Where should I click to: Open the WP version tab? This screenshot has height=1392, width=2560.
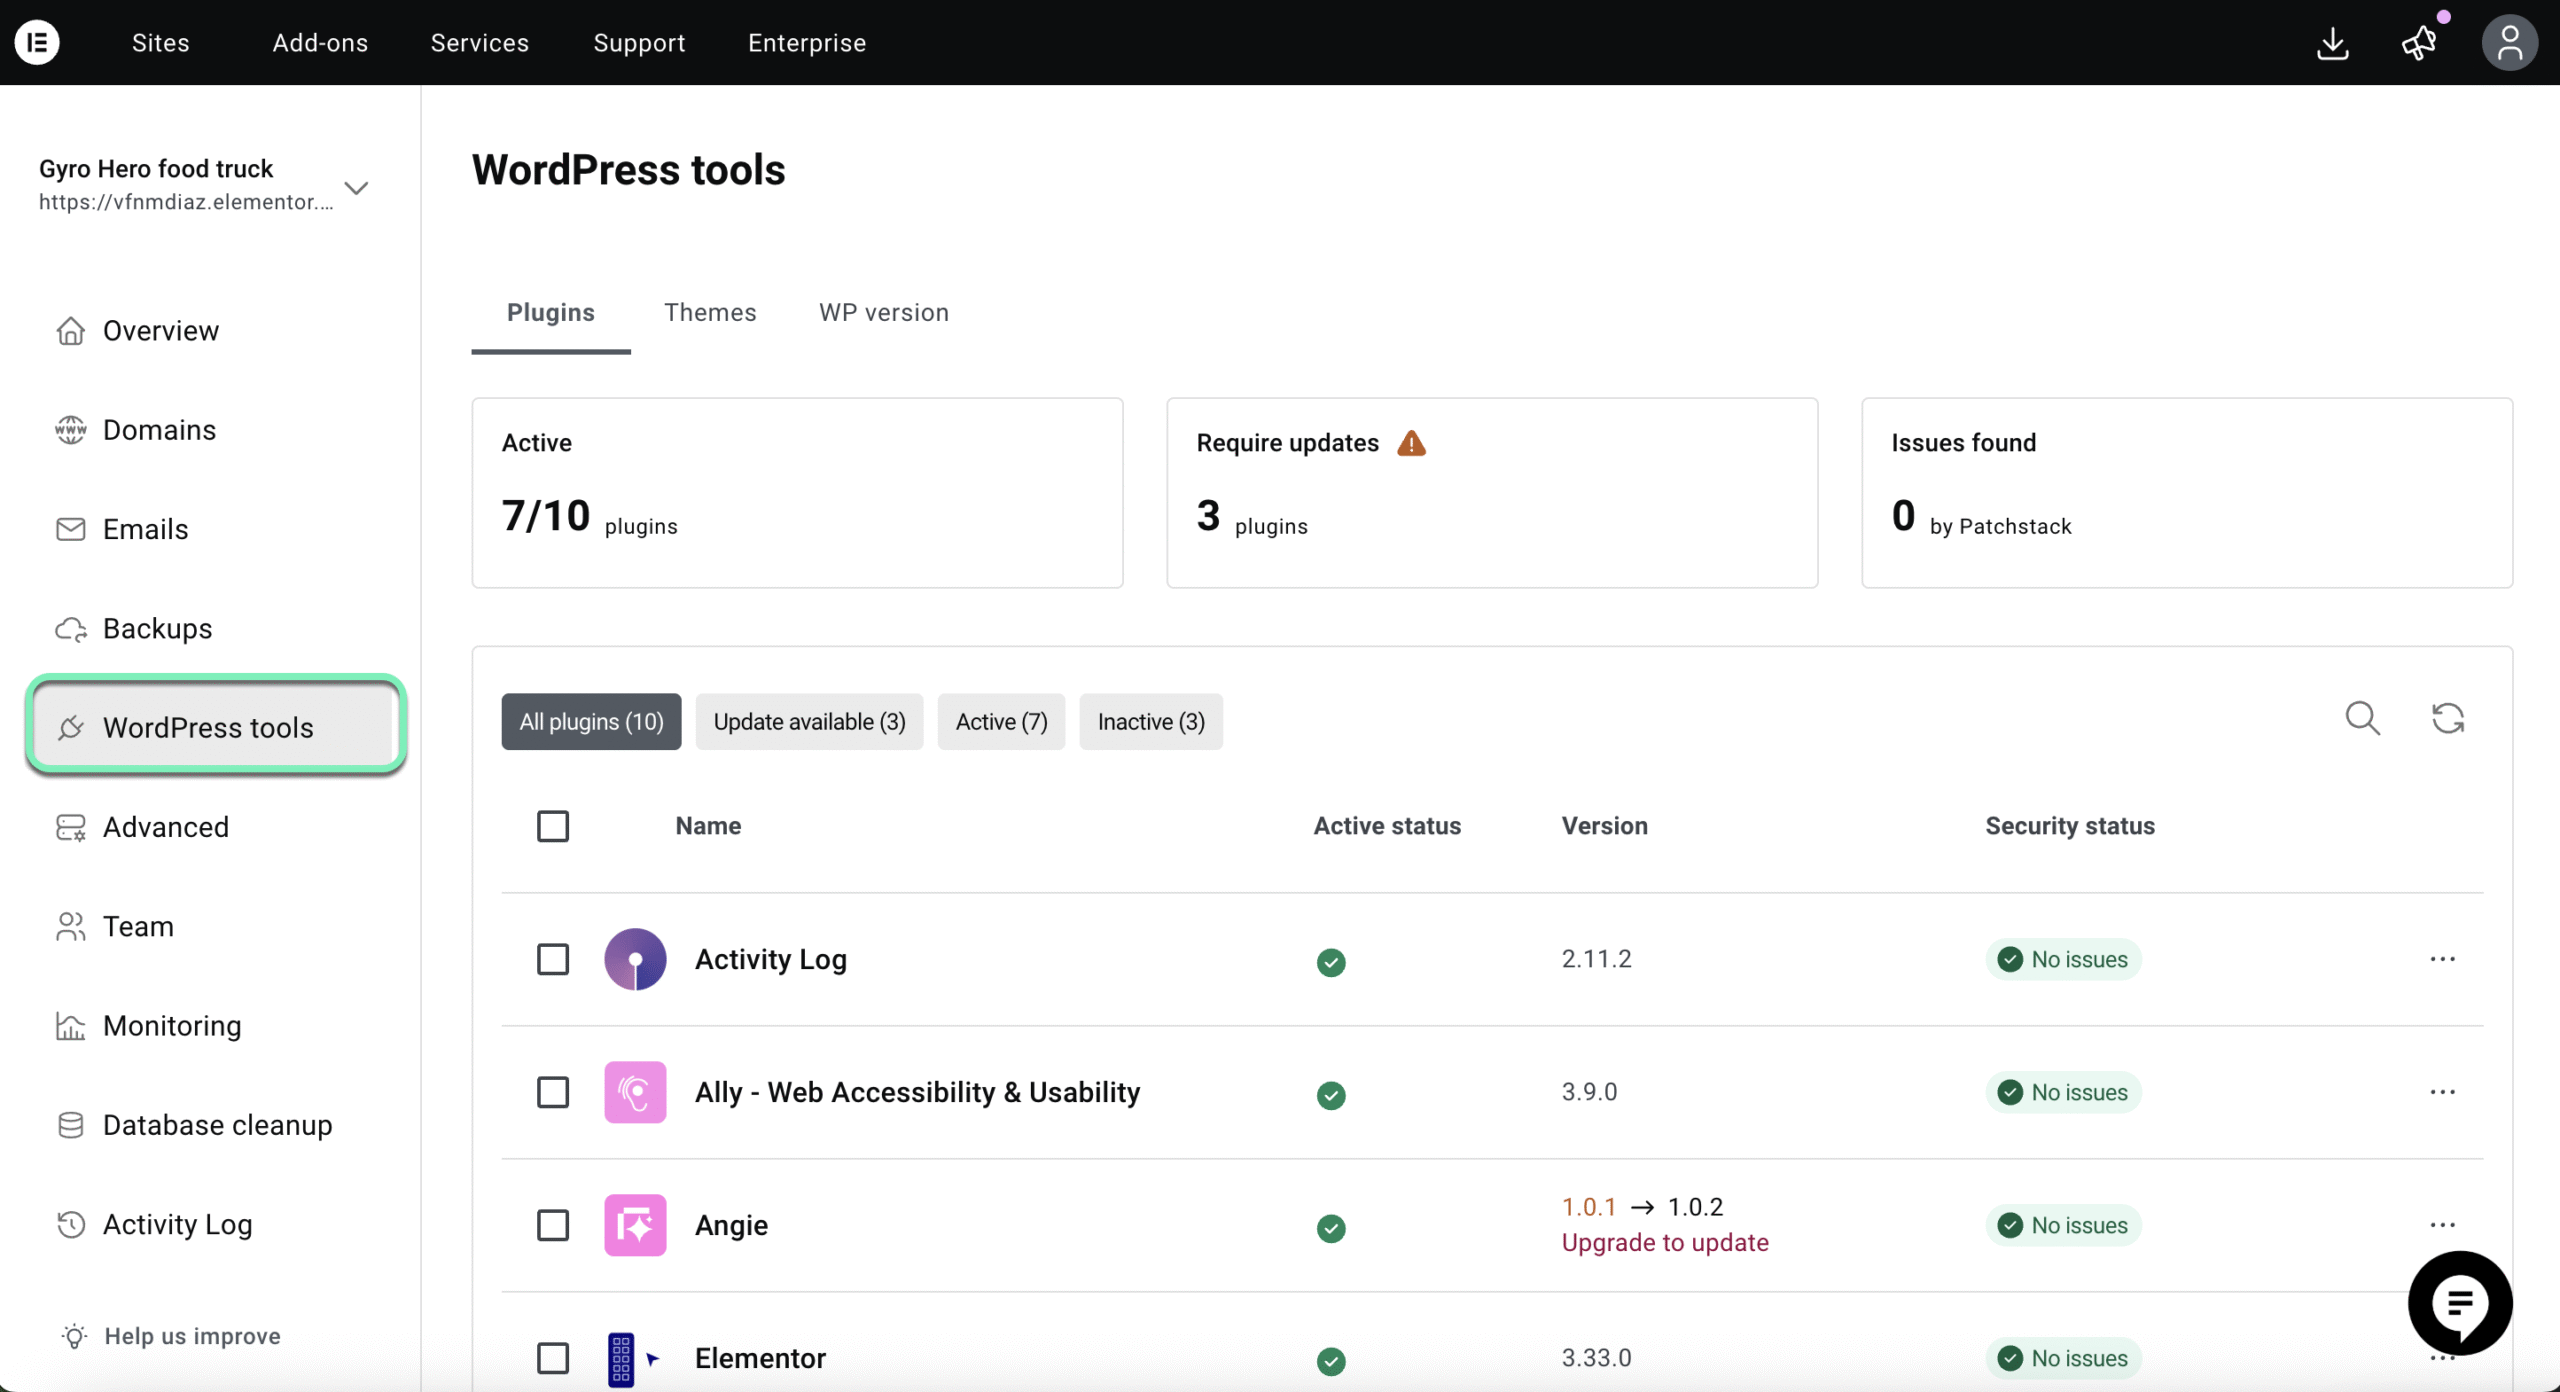[883, 312]
